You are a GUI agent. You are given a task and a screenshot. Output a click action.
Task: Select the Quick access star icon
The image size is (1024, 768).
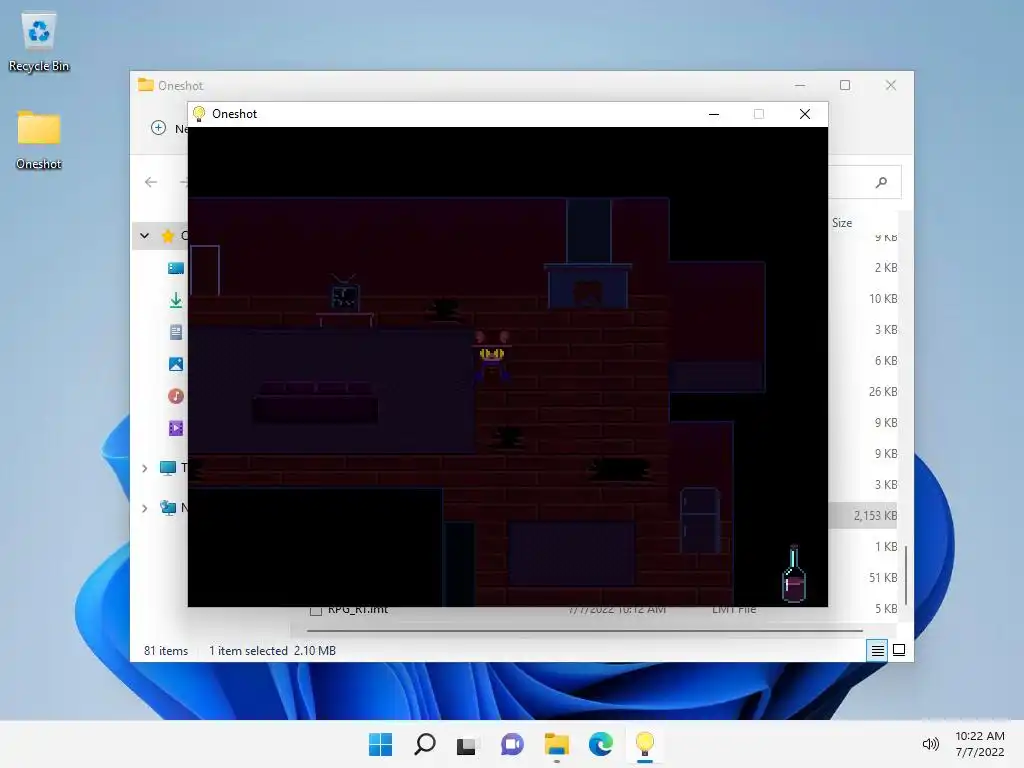click(x=168, y=236)
